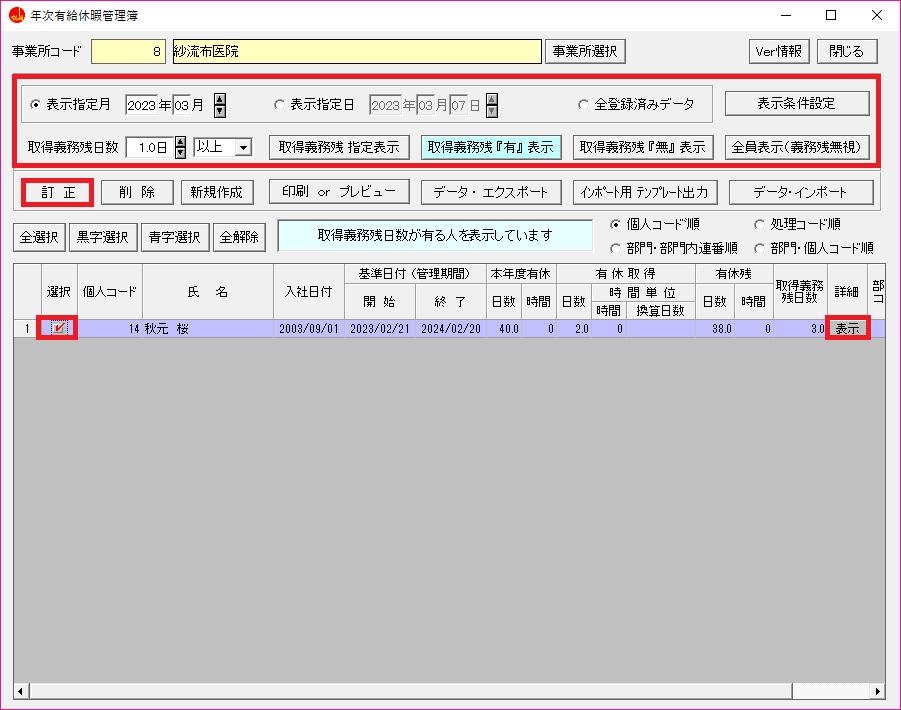Click the 選択 column header
This screenshot has height=710, width=901.
click(x=59, y=292)
